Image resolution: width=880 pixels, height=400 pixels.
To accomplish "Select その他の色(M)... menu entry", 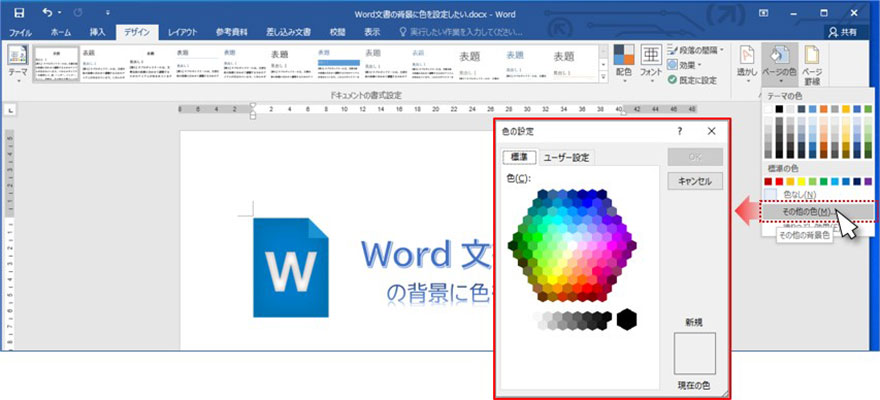I will coord(805,212).
